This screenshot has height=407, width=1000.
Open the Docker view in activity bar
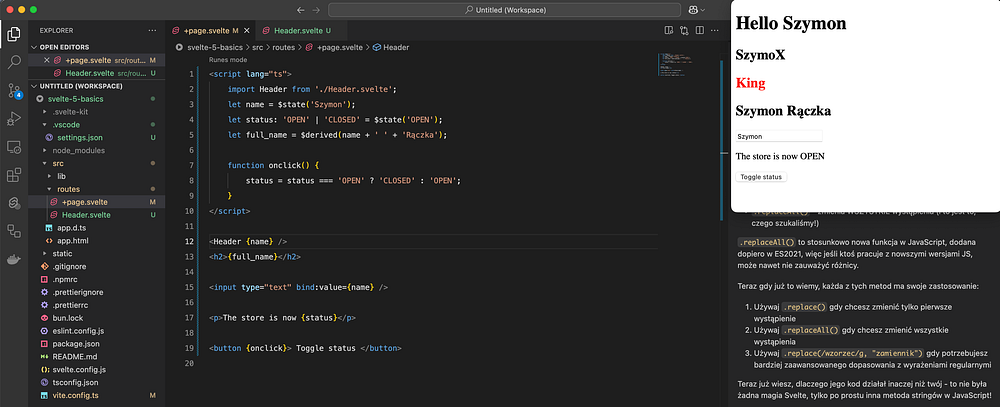[14, 262]
